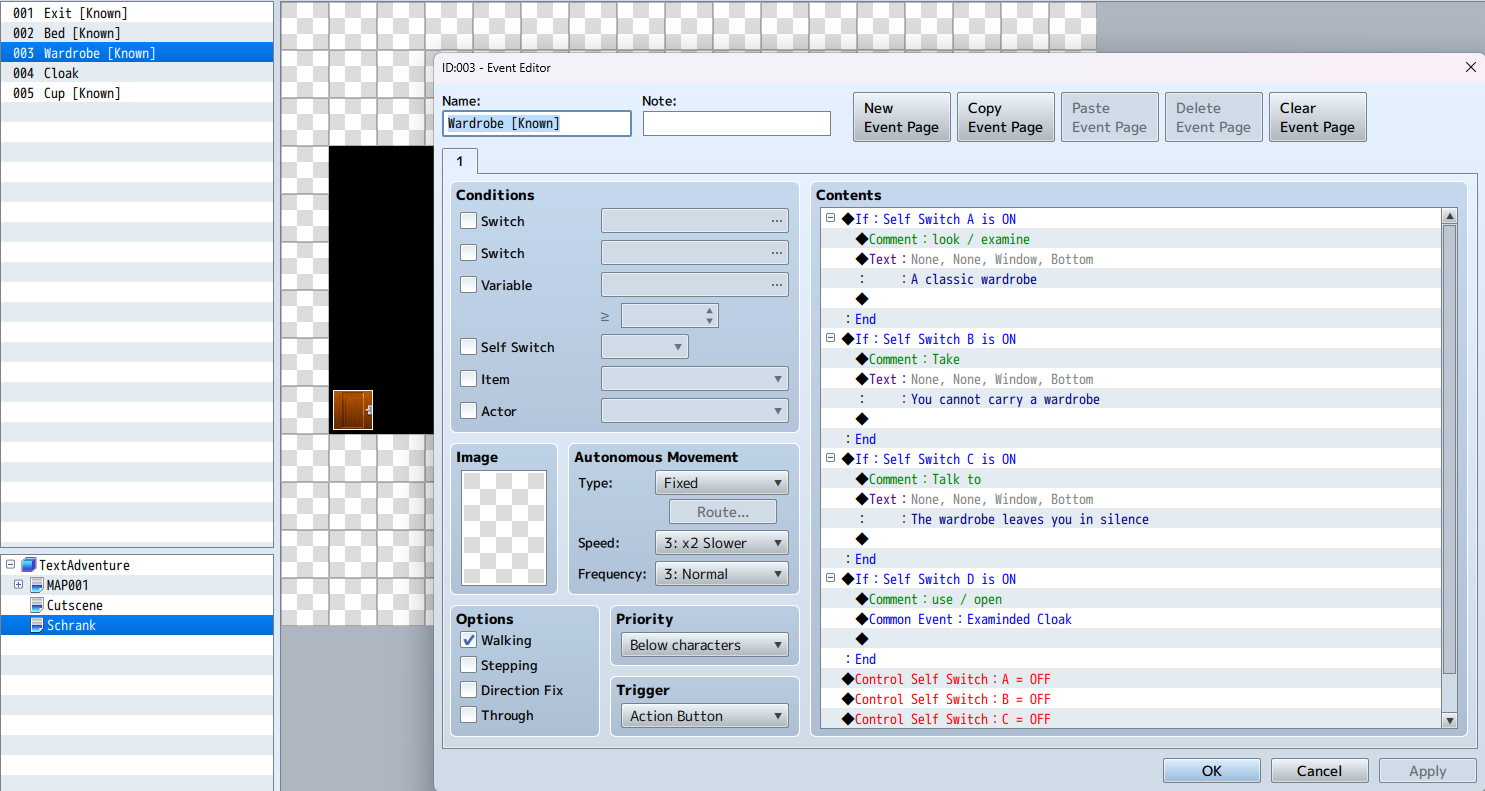This screenshot has width=1485, height=791.
Task: Enable the Through option checkbox
Action: pos(468,715)
